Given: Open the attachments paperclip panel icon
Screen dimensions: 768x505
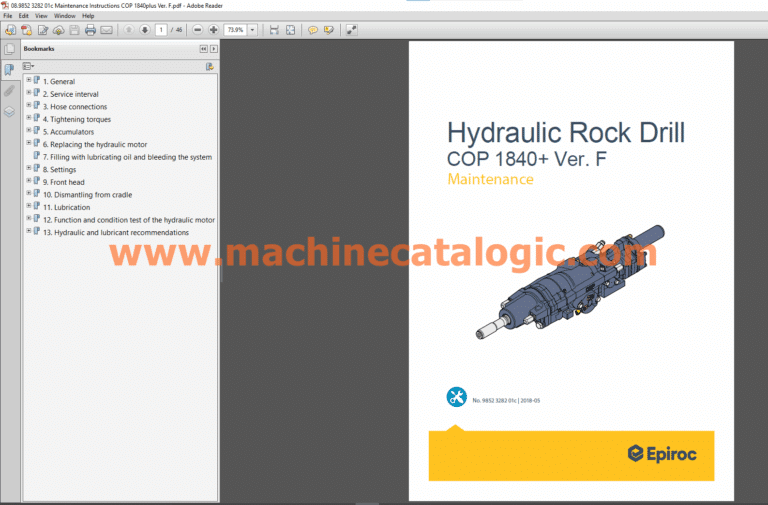Looking at the screenshot, I should (9, 91).
